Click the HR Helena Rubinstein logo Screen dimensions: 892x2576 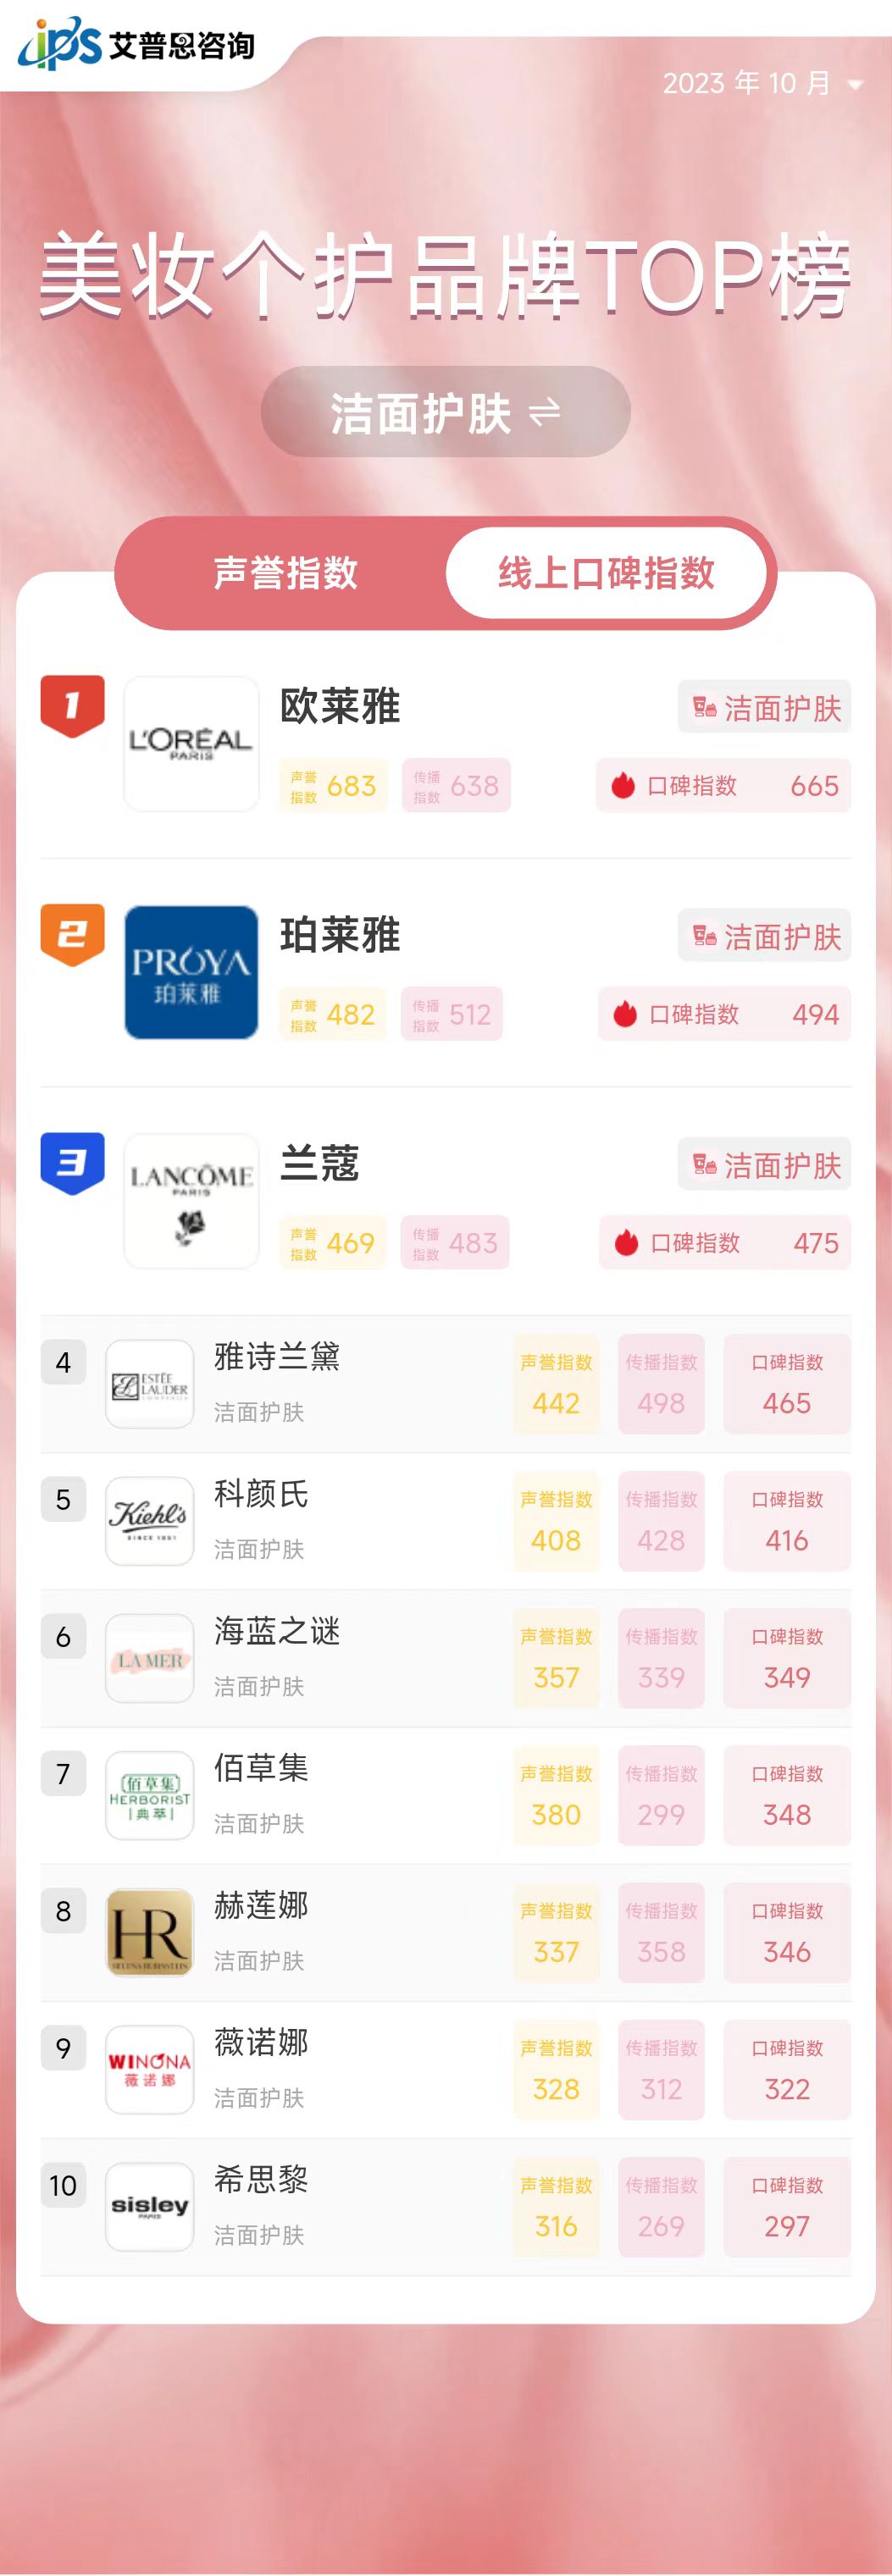[150, 1932]
